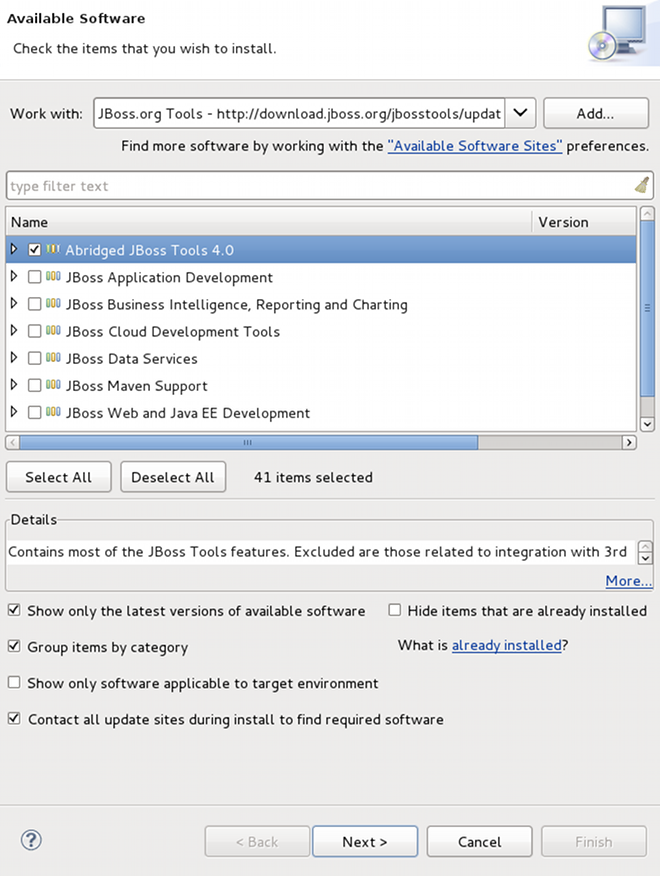The height and width of the screenshot is (876, 660).
Task: Select JBoss Web and Java EE Development row text
Action: 188,413
